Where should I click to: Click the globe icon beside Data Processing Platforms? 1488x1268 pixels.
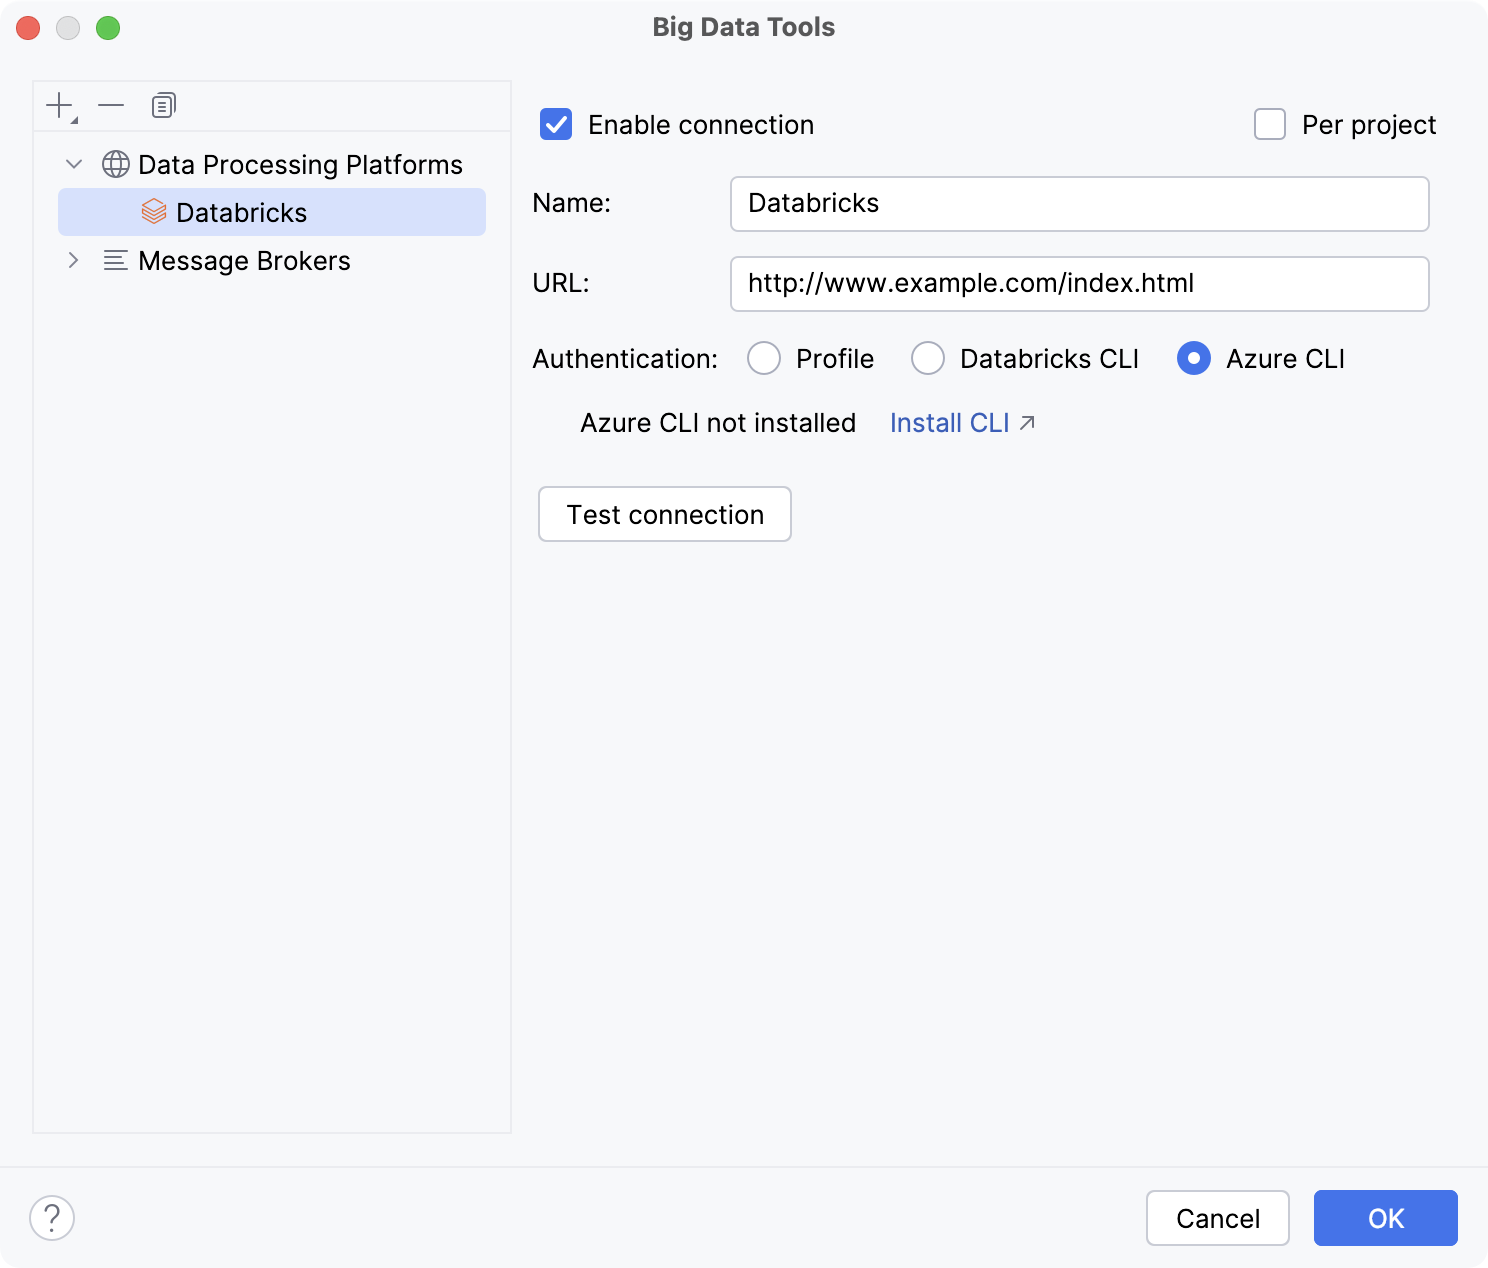tap(115, 164)
